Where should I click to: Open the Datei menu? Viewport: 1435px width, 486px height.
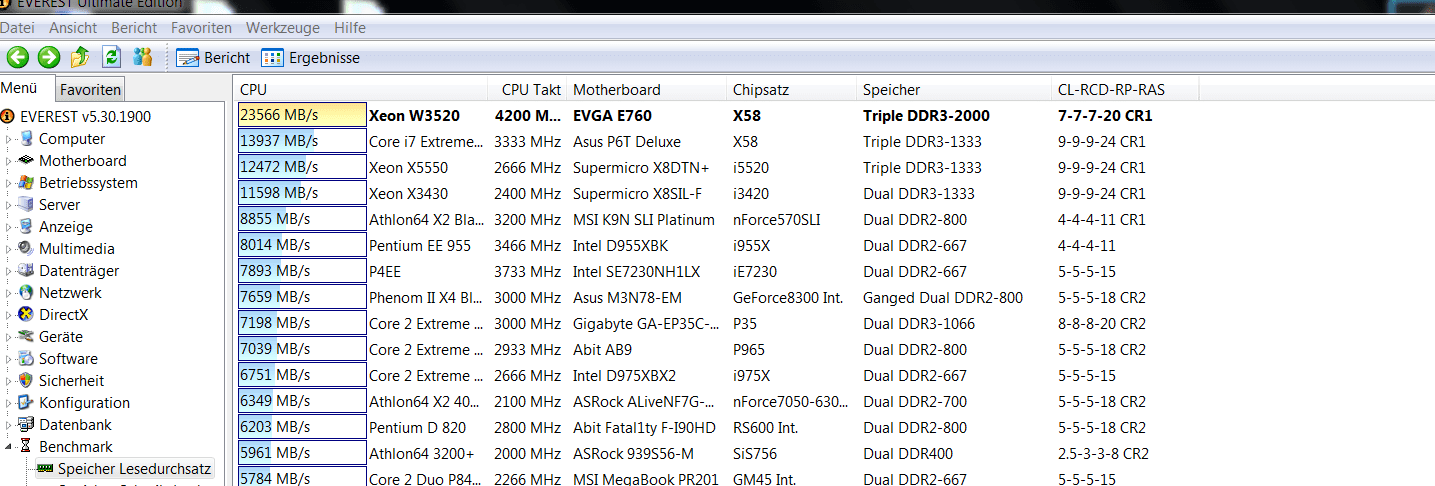point(17,28)
